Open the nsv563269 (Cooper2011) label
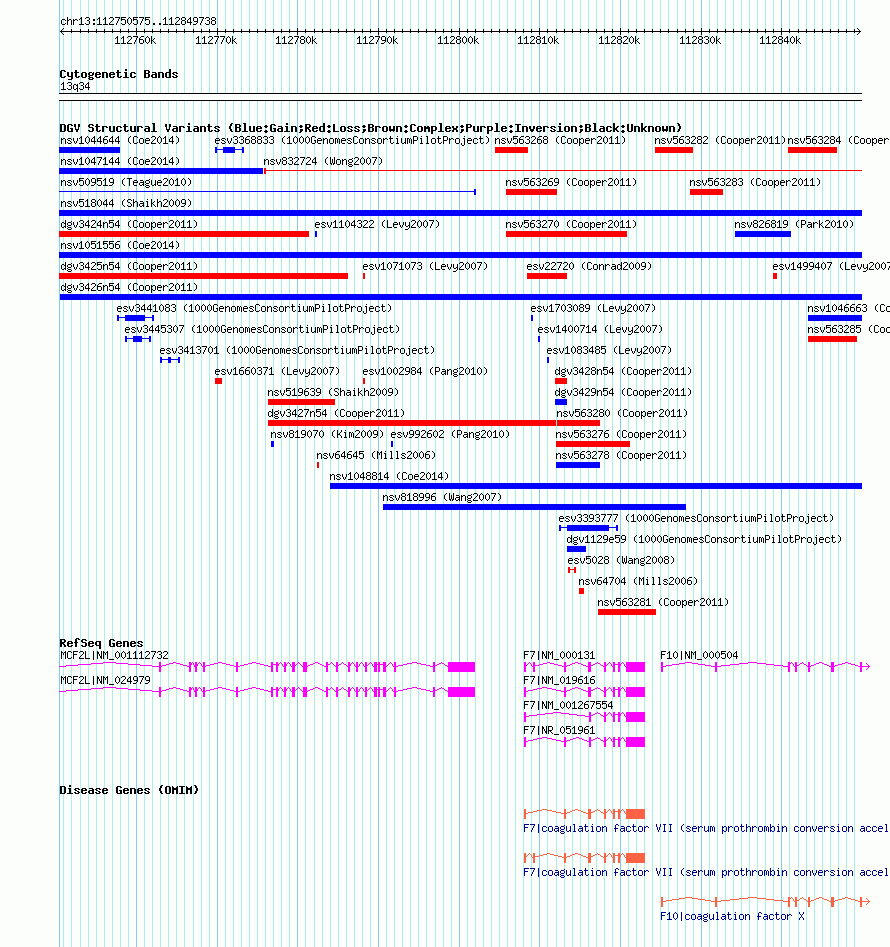Screen dimensions: 890x947 [571, 182]
